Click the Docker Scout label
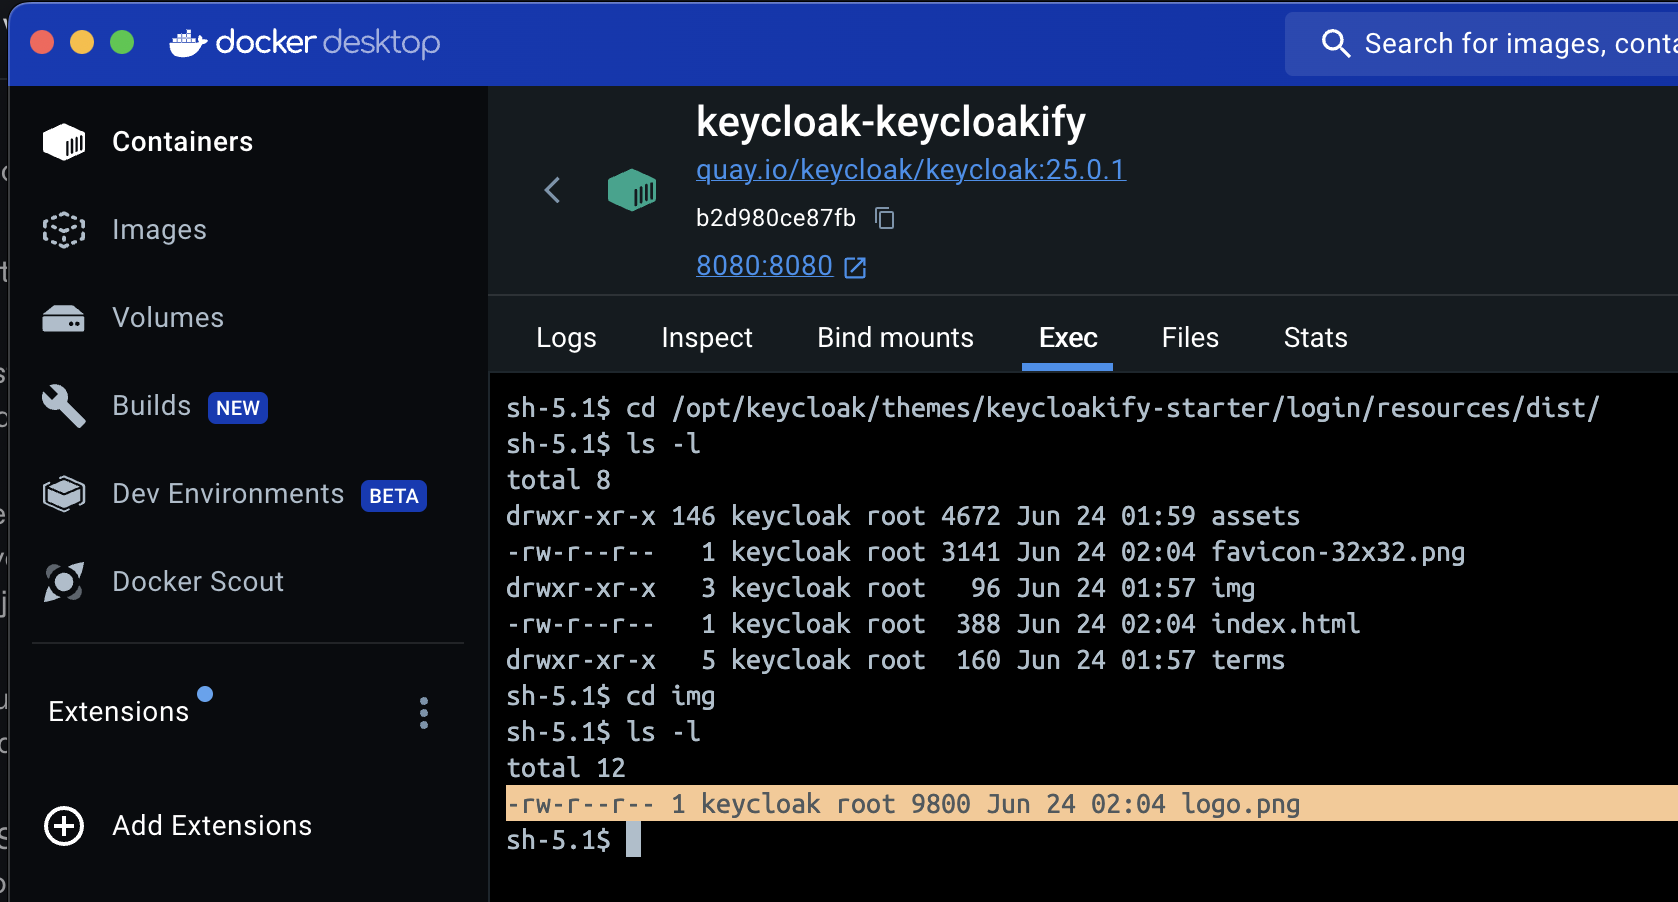Screen dimensions: 1678x902 (x=198, y=582)
